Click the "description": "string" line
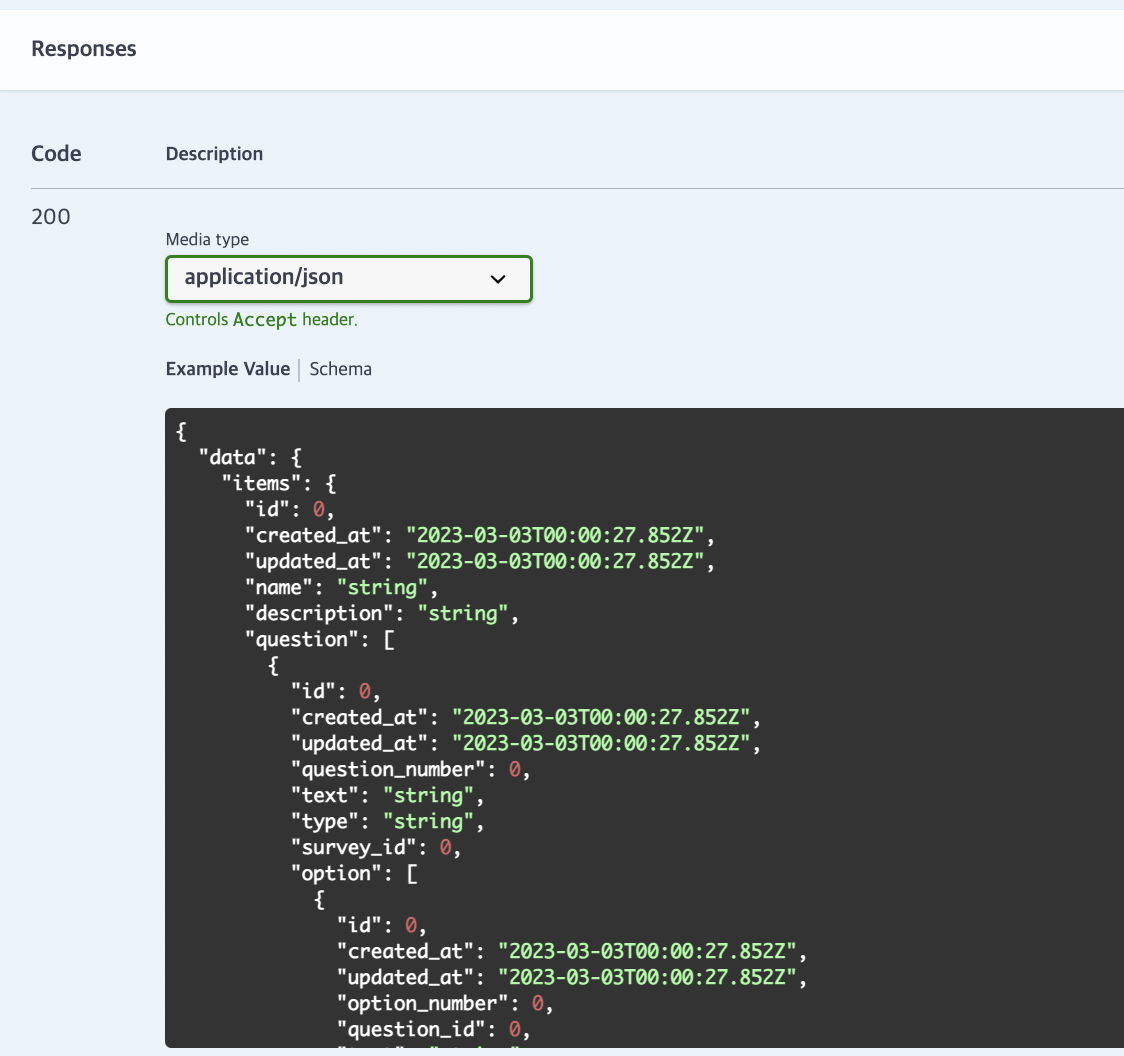 pyautogui.click(x=381, y=614)
